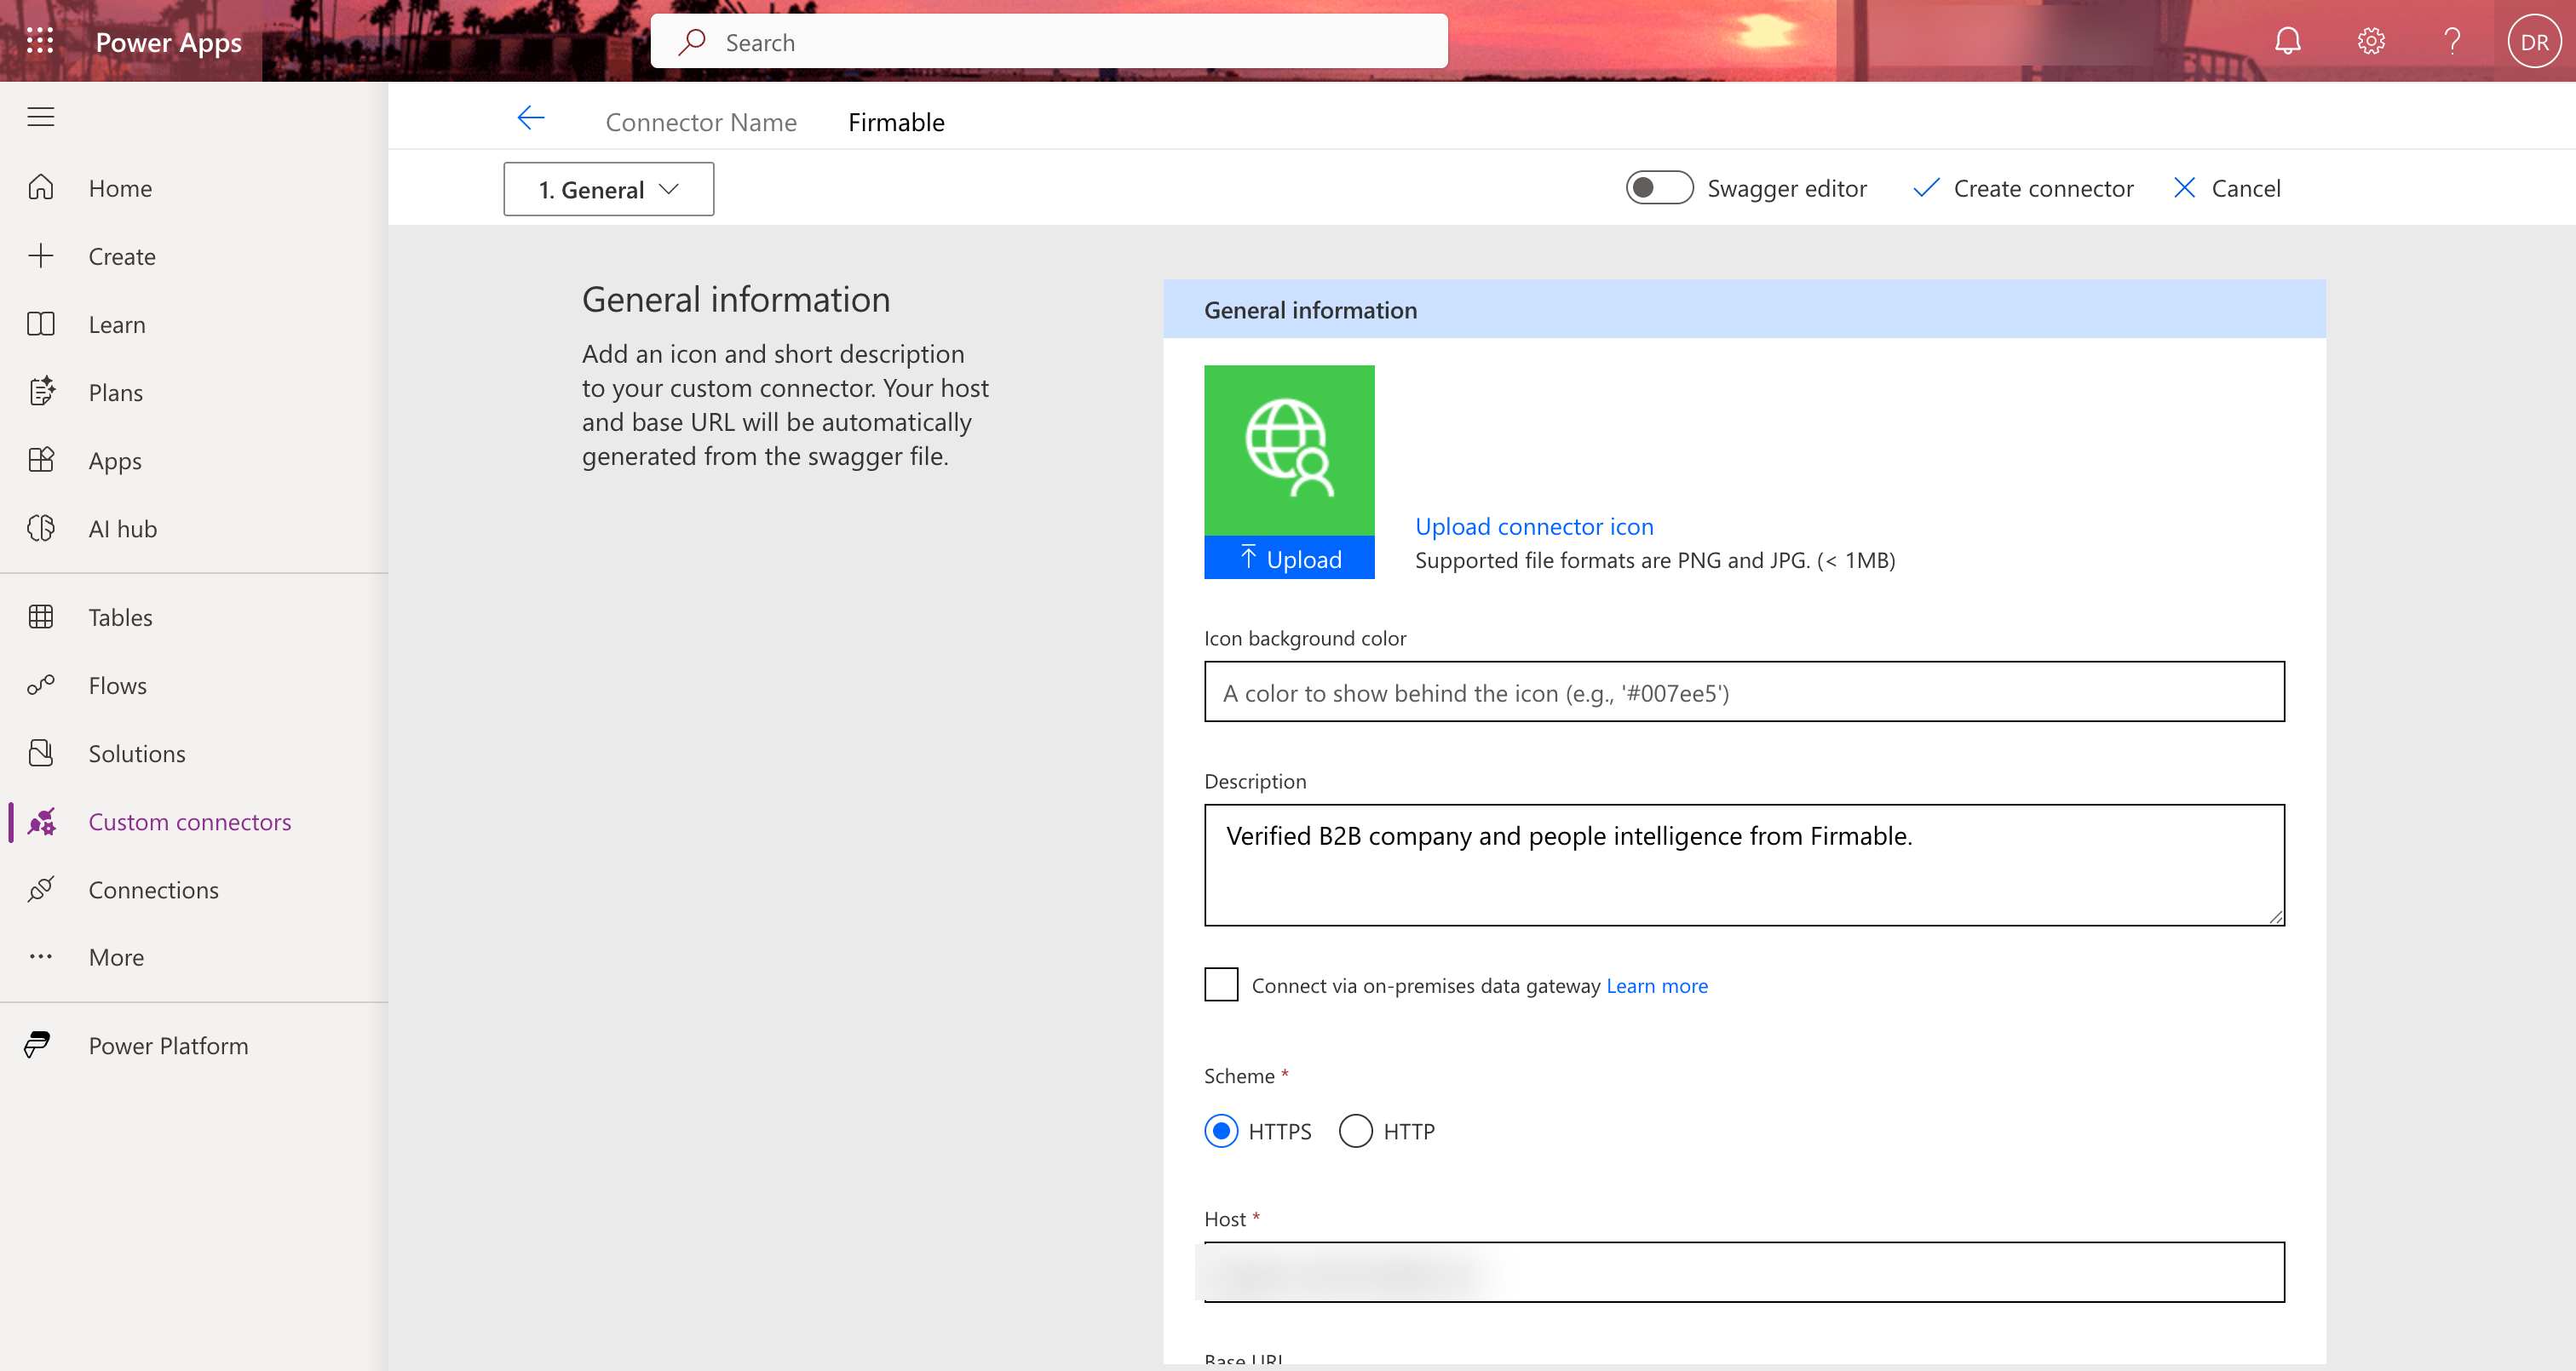Click Cancel button
This screenshot has height=1371, width=2576.
pos(2227,188)
